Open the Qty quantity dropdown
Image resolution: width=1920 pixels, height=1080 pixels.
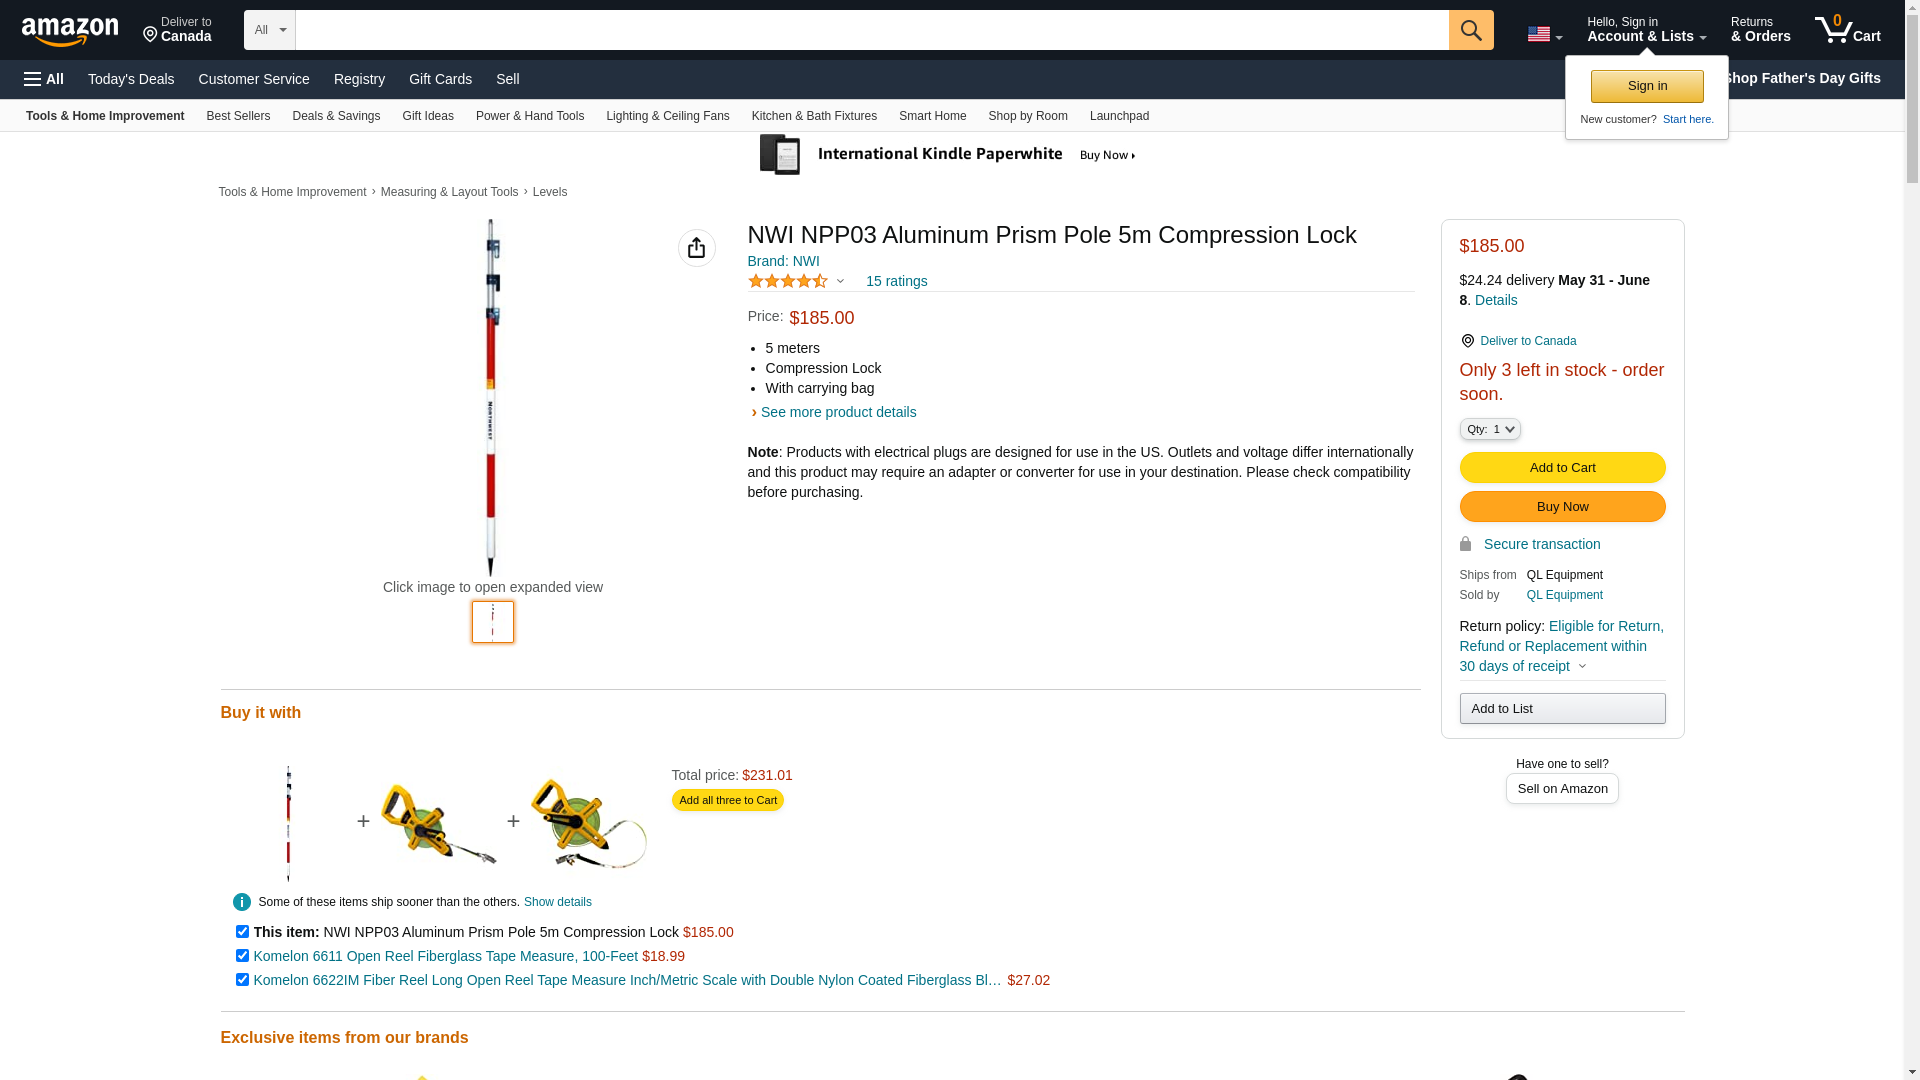(x=1489, y=429)
